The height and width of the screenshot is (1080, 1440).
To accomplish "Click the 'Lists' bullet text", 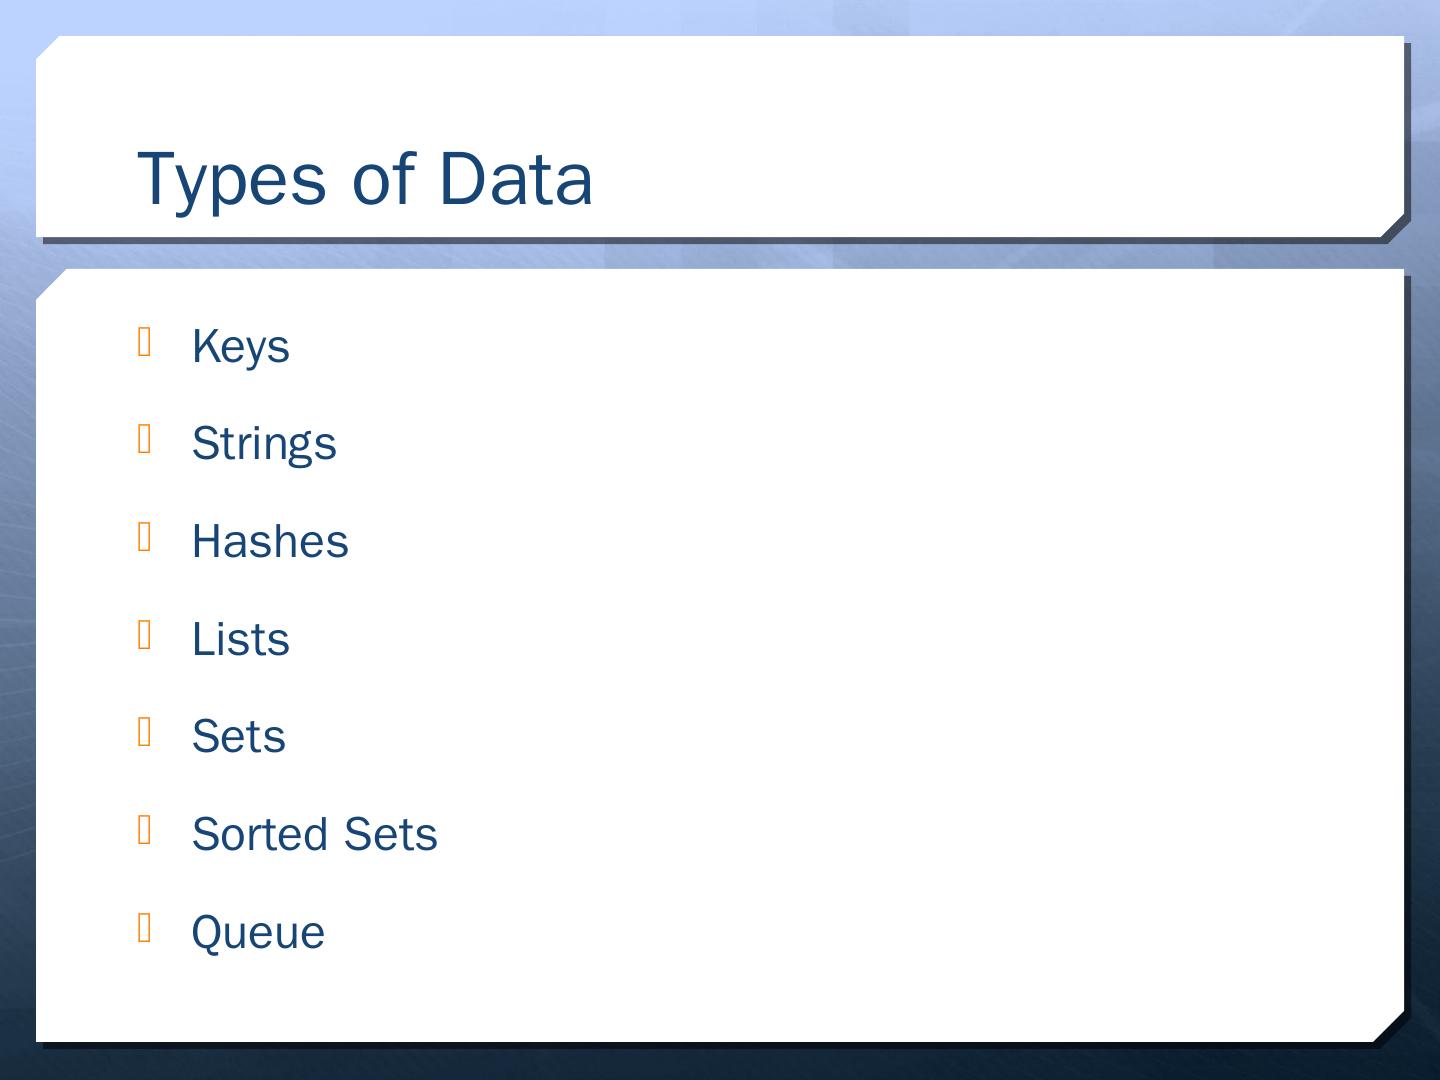I will [x=240, y=640].
